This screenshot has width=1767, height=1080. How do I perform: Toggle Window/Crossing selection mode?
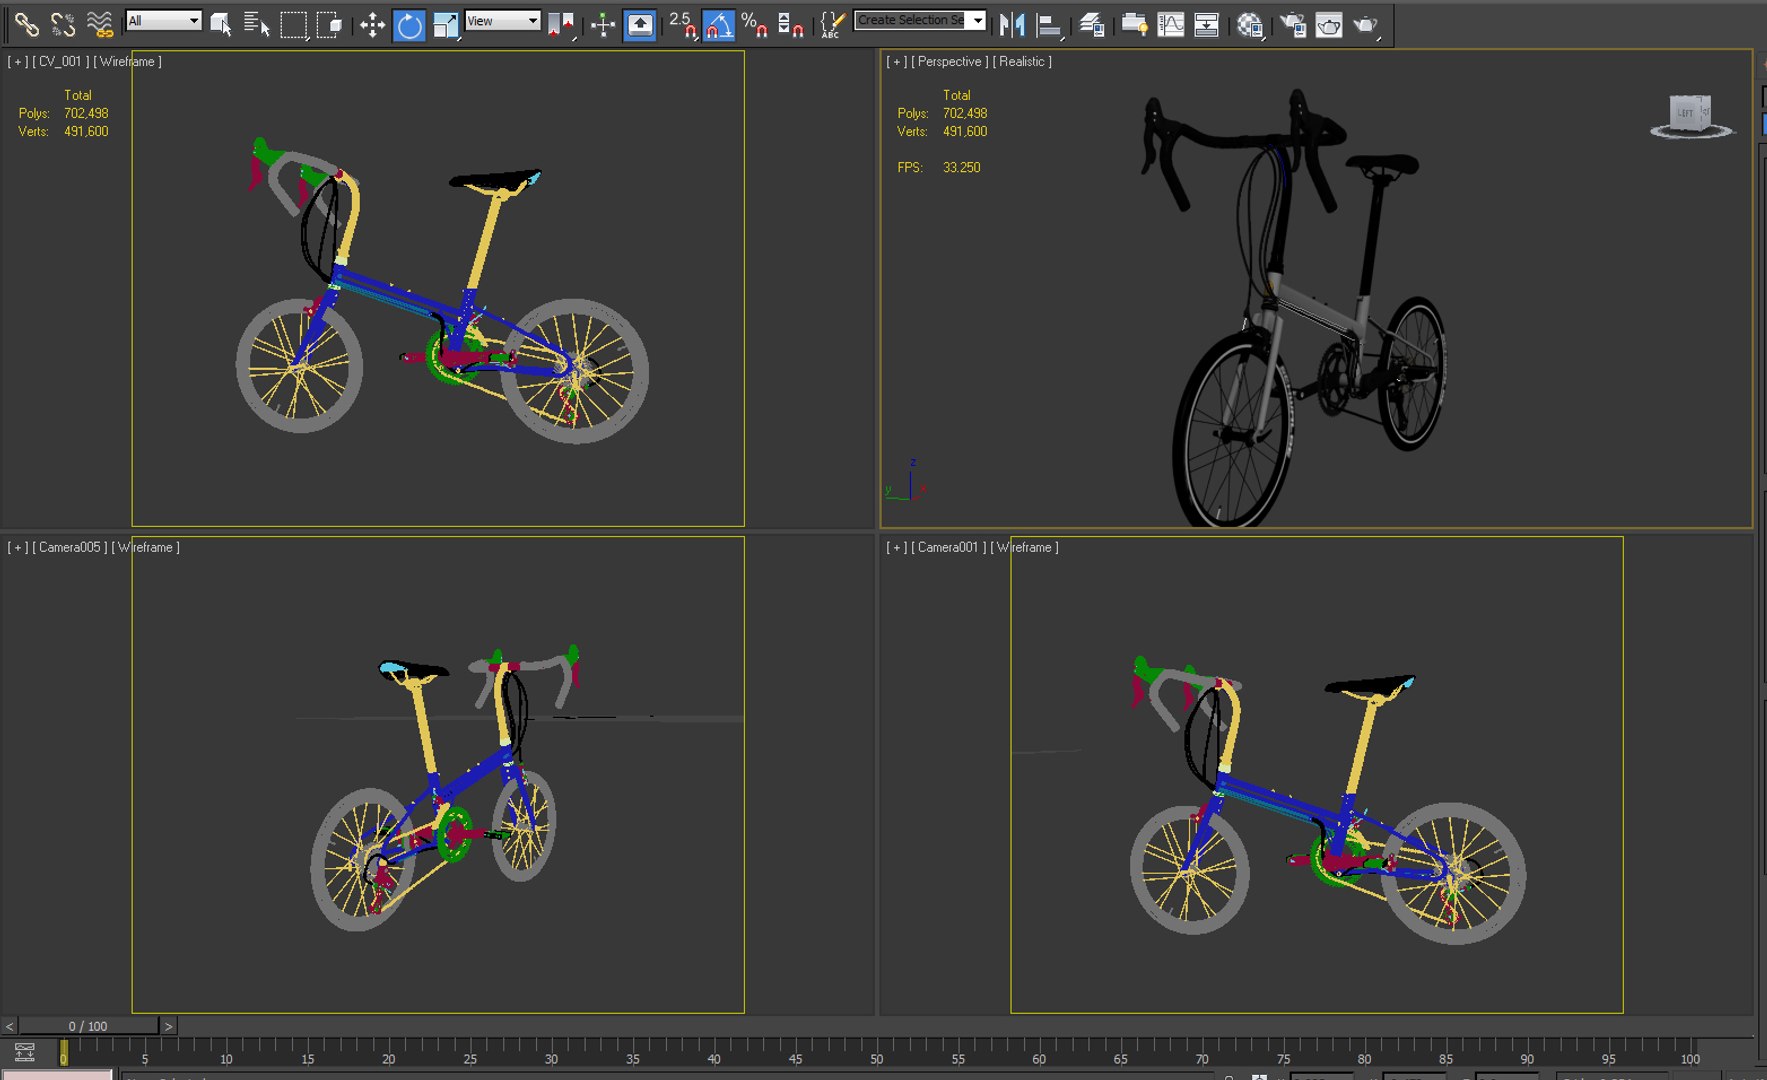tap(329, 24)
